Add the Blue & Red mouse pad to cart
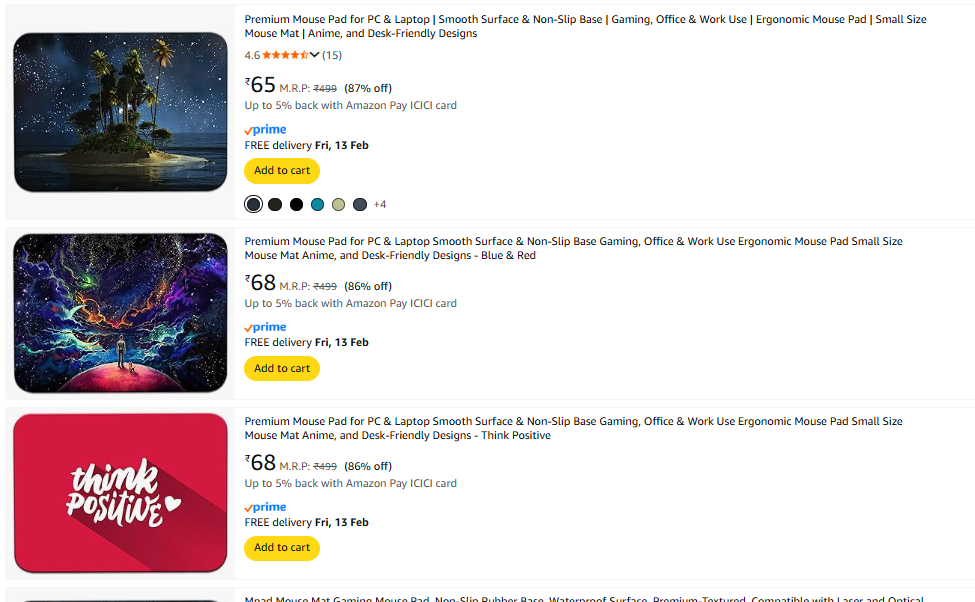Viewport: 975px width, 602px height. tap(282, 369)
